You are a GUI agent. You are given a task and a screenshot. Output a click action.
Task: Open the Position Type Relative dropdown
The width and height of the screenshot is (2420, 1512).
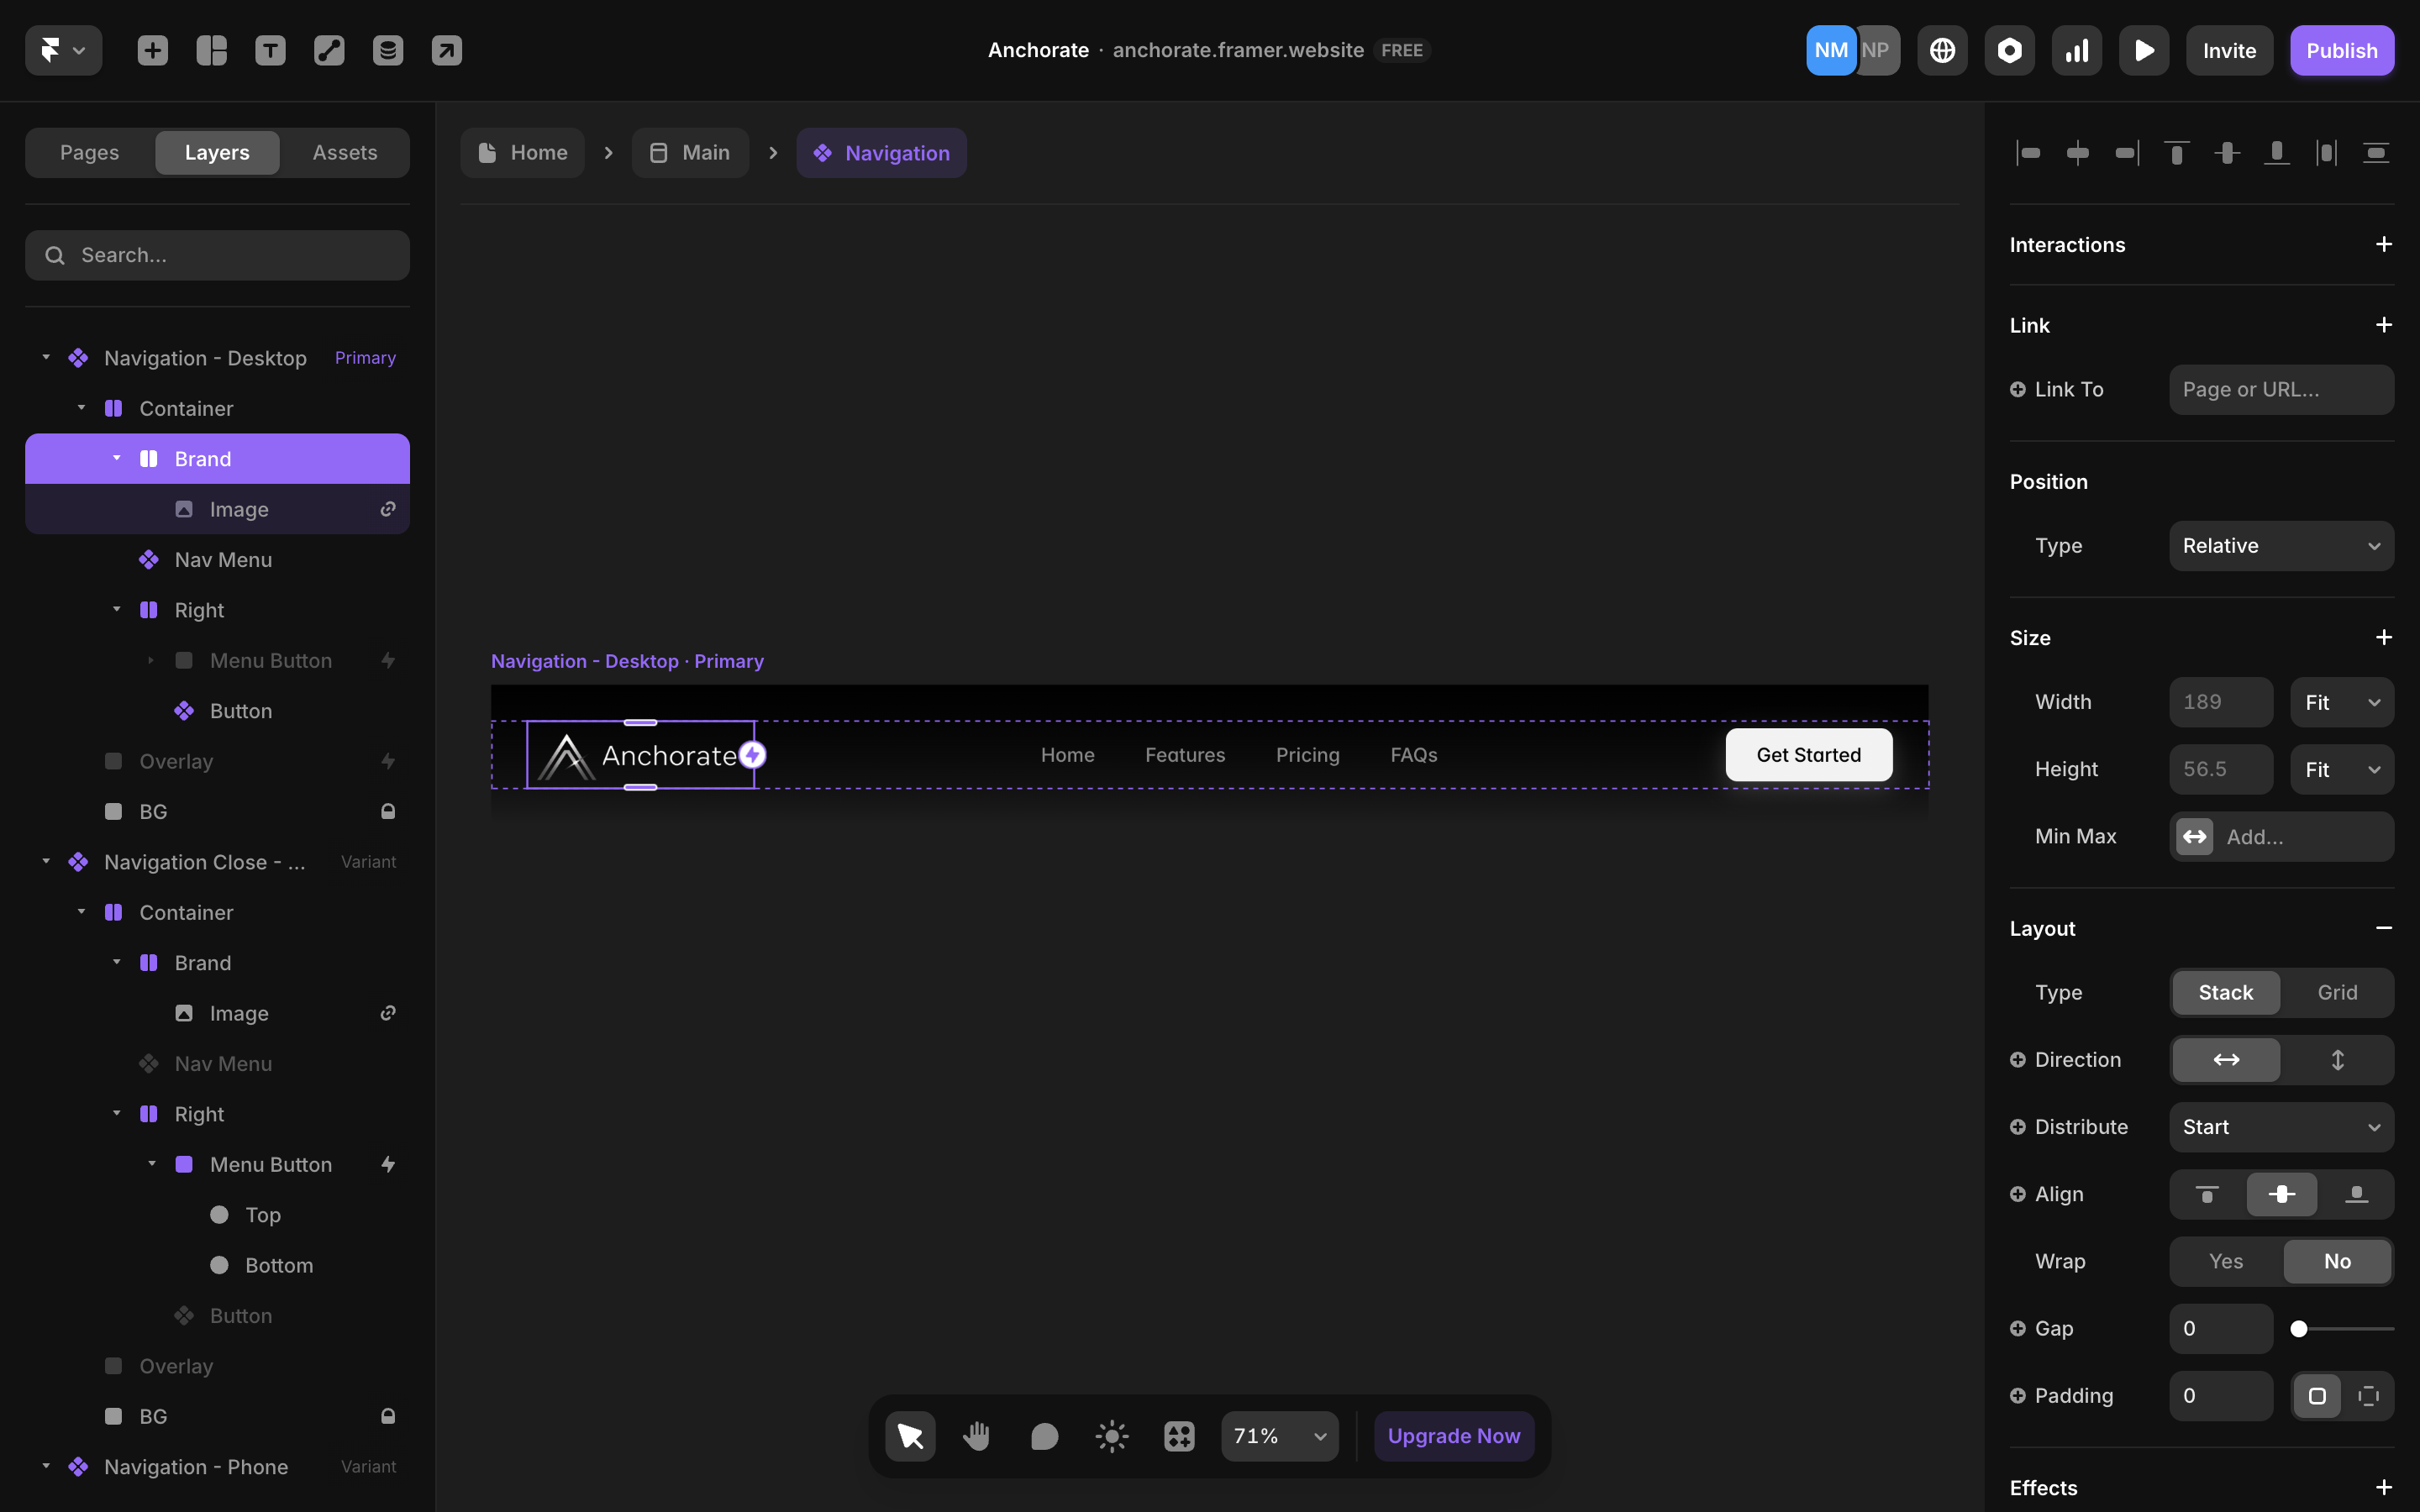click(x=2281, y=546)
